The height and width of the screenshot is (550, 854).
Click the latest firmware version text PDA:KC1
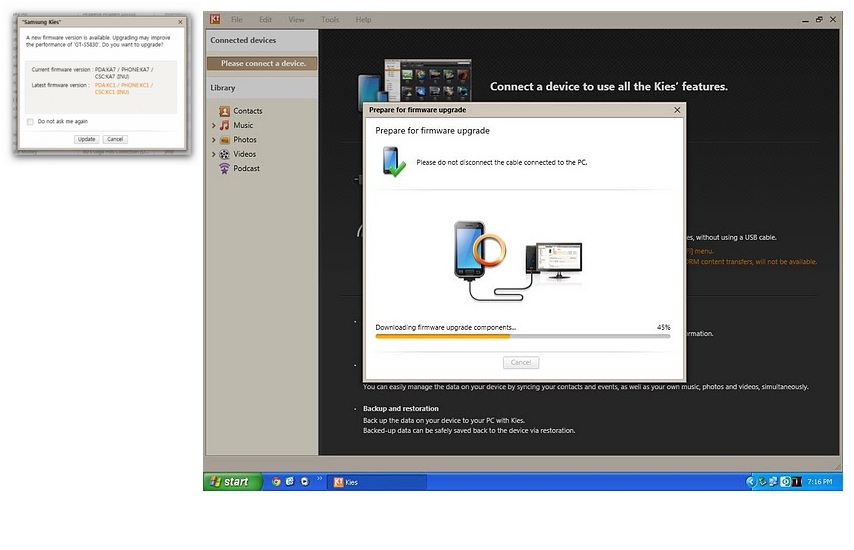(124, 88)
